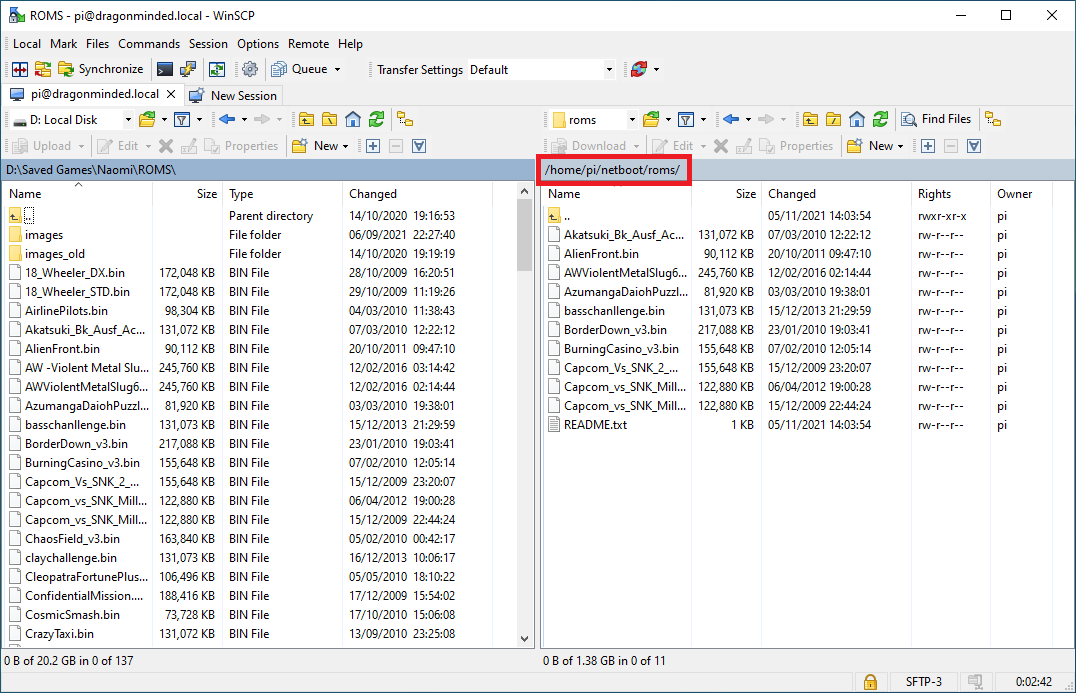
Task: Refresh the local panel
Action: point(376,120)
